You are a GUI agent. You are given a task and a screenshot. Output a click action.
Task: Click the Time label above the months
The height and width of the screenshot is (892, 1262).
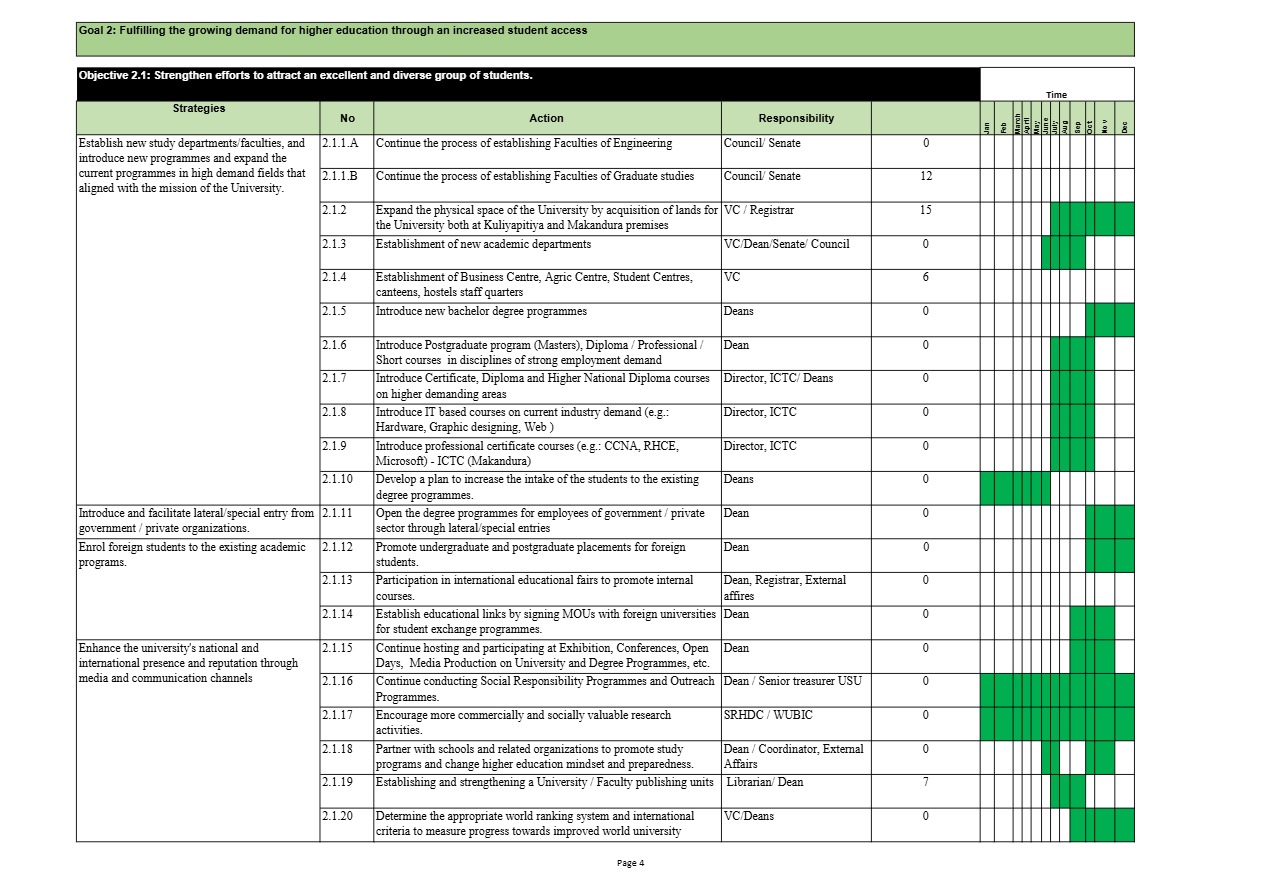pyautogui.click(x=1056, y=95)
